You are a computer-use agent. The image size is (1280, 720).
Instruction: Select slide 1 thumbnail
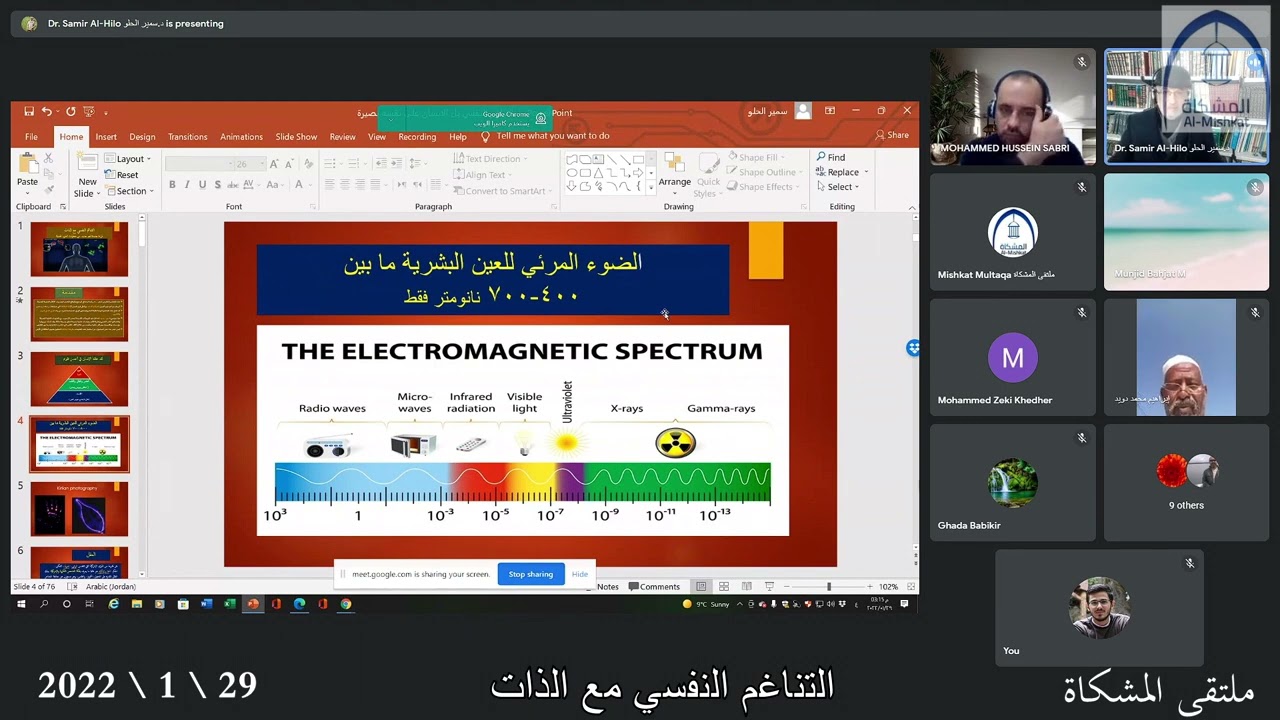[x=79, y=249]
